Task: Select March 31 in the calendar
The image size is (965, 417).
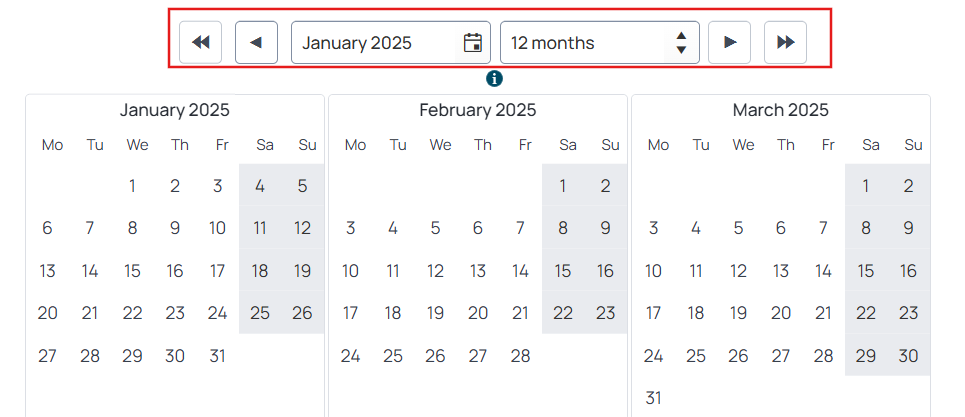Action: (654, 398)
